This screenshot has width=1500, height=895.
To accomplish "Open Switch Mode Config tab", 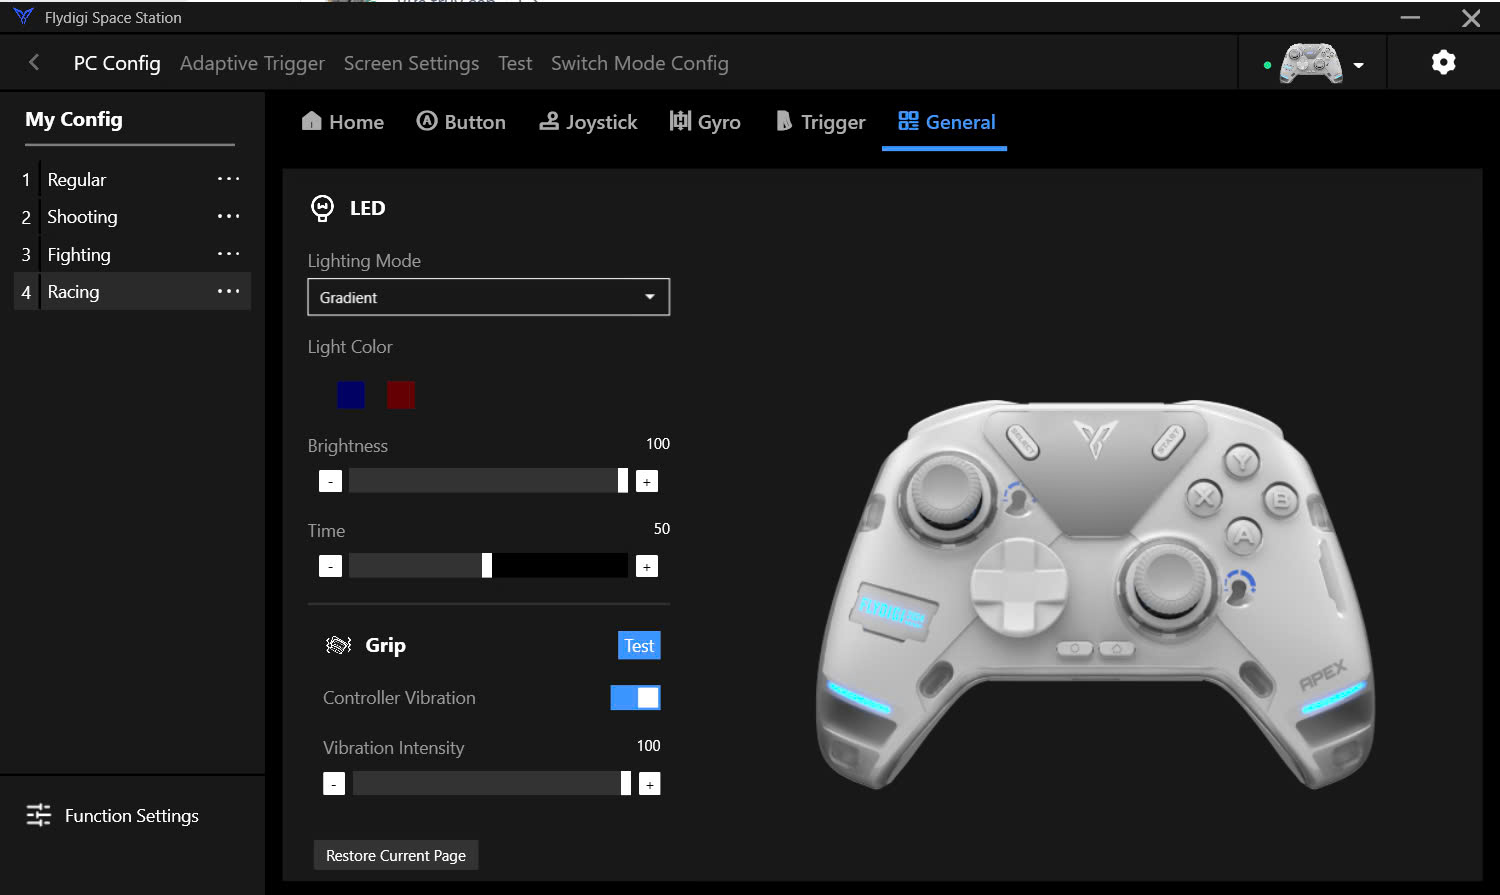I will [x=640, y=63].
